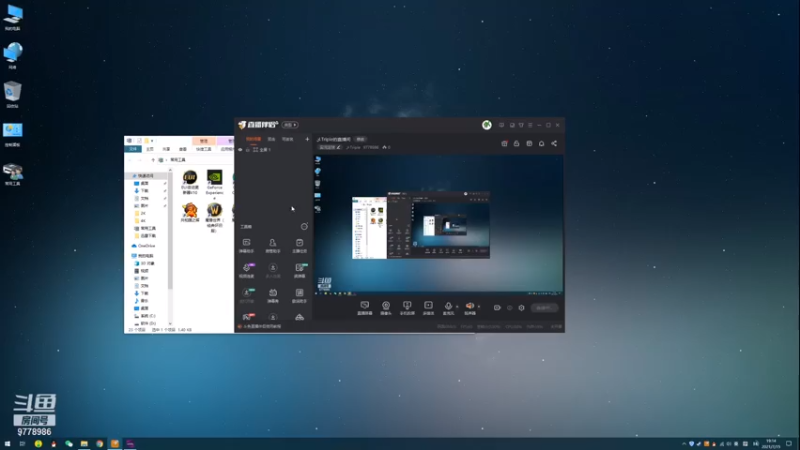
Task: Click the bell notification icon above preview
Action: [541, 143]
